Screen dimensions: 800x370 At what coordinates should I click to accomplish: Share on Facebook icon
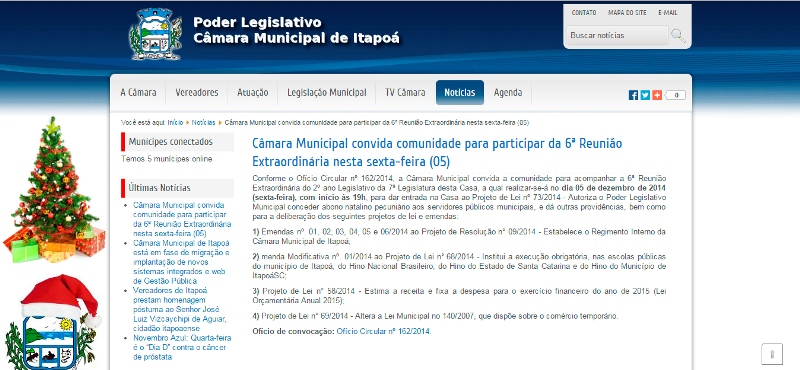pos(633,95)
